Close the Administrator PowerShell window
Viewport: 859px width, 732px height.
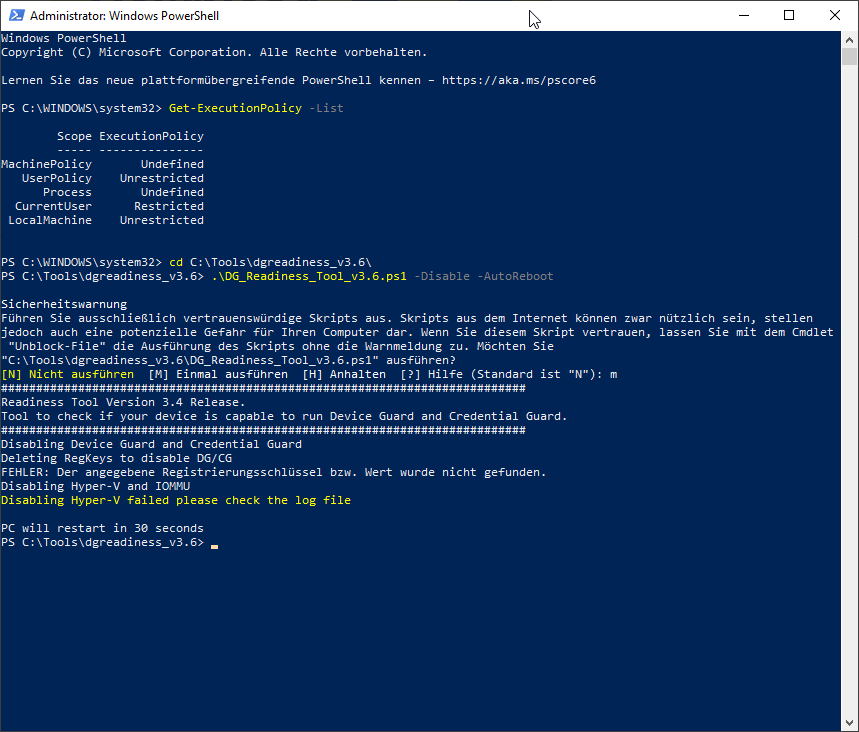click(x=835, y=16)
